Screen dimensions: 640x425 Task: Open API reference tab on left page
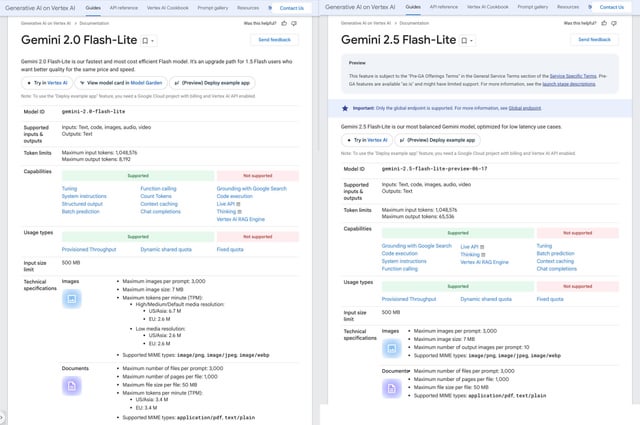point(124,8)
